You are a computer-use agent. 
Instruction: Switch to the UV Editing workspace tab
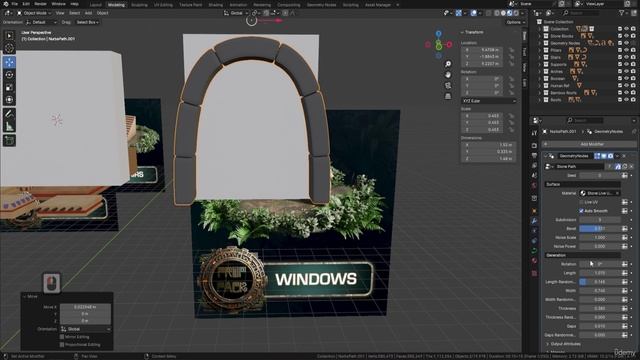click(163, 5)
